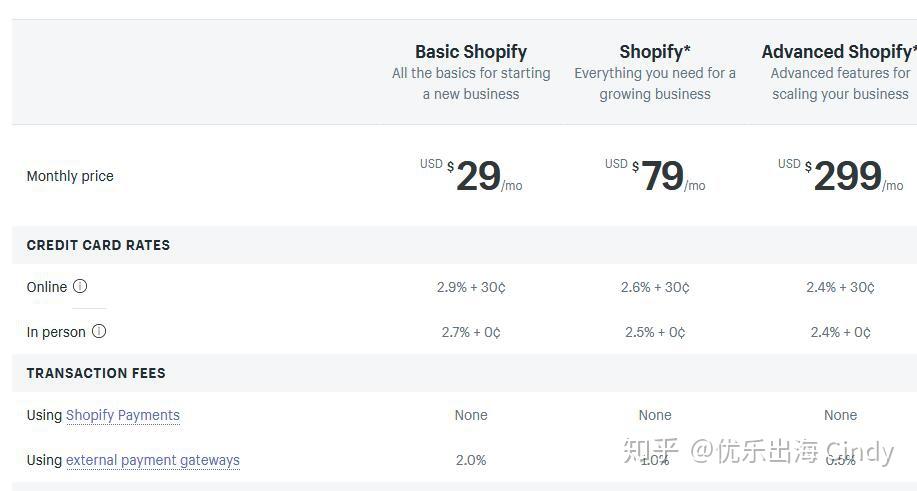The image size is (917, 491).
Task: Click the 2.9% + 30¢ online rate
Action: pos(471,287)
